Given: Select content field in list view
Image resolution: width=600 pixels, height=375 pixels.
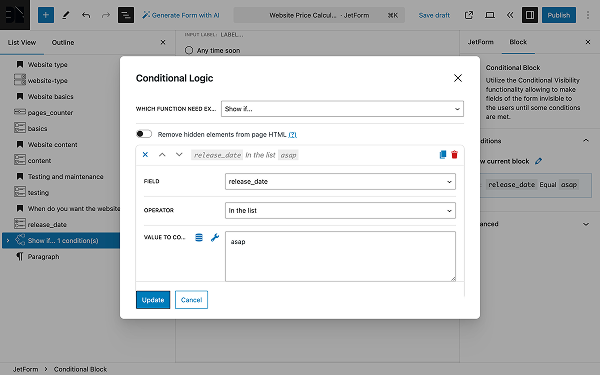Looking at the screenshot, I should coord(39,161).
